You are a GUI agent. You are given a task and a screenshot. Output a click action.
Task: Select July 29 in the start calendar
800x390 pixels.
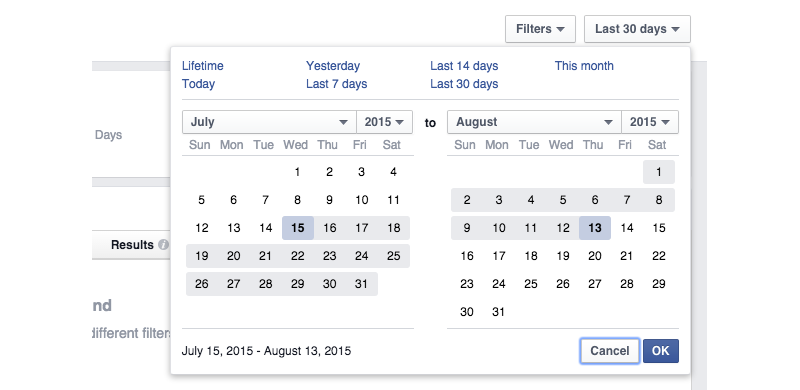[x=297, y=284]
